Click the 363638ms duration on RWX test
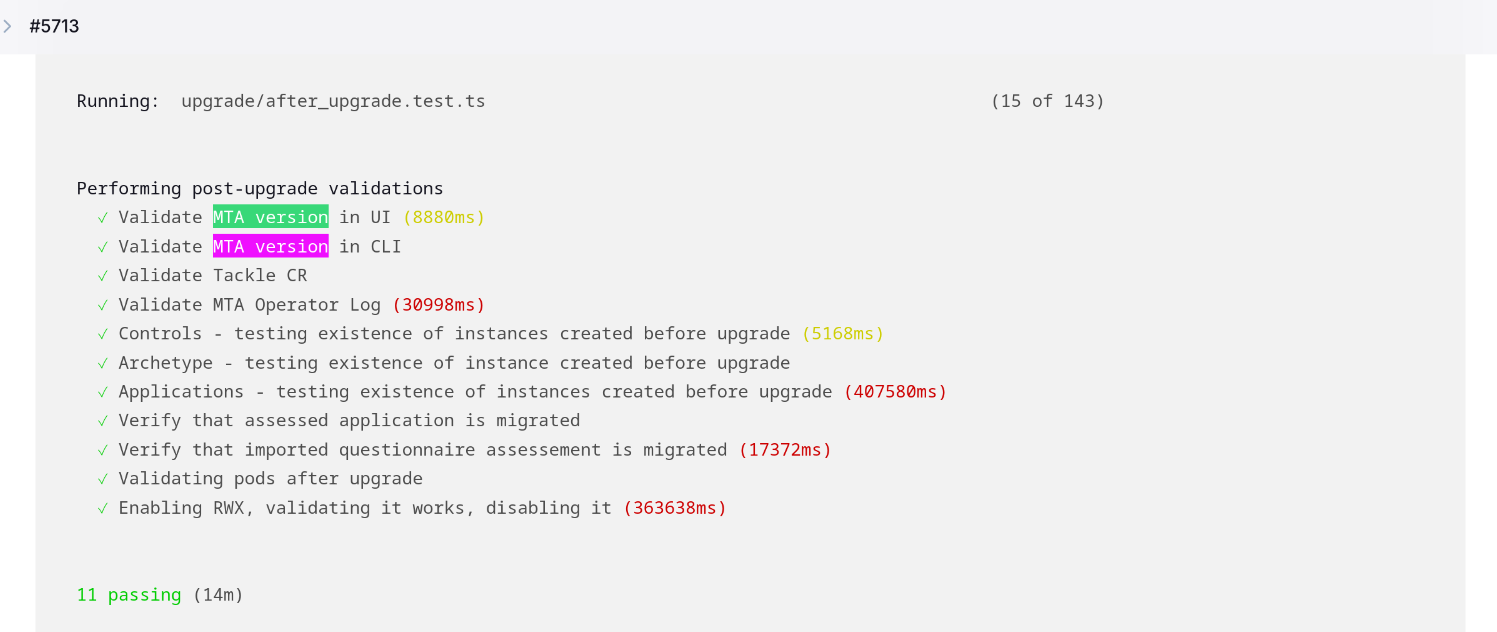This screenshot has height=632, width=1497. click(675, 507)
